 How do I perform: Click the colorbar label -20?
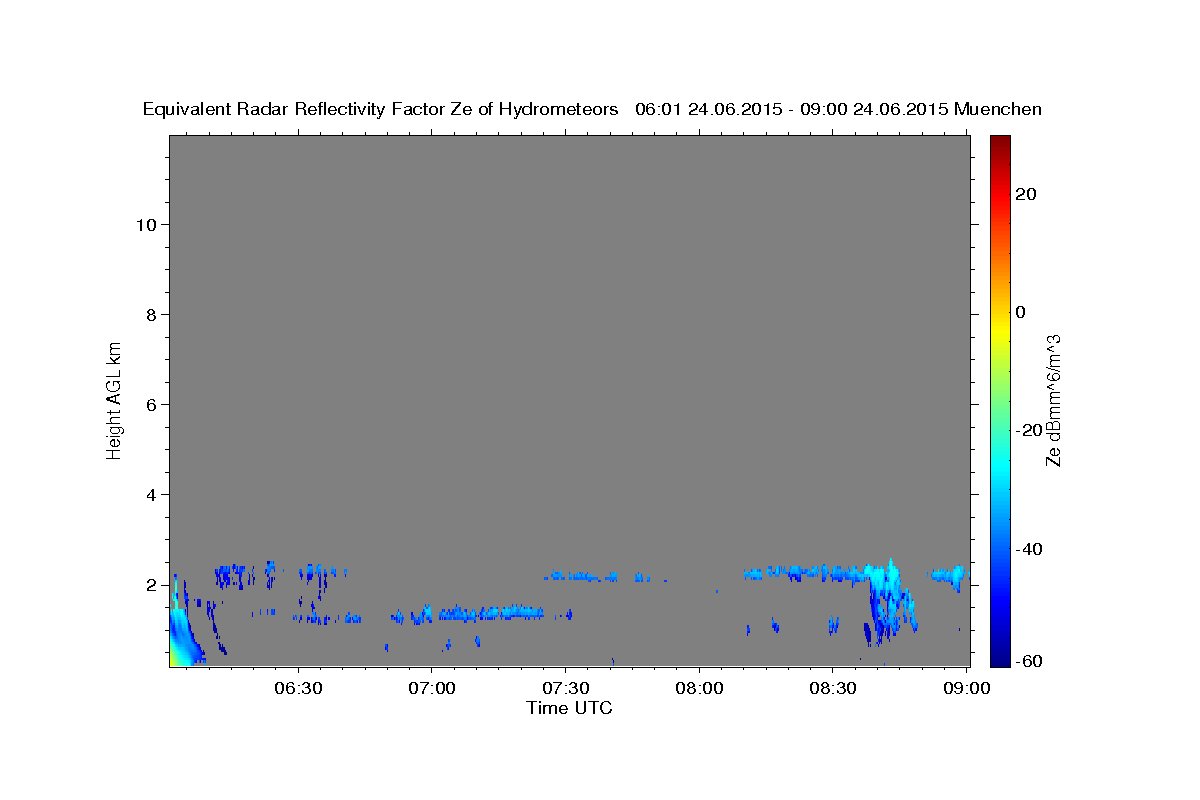[x=1029, y=430]
